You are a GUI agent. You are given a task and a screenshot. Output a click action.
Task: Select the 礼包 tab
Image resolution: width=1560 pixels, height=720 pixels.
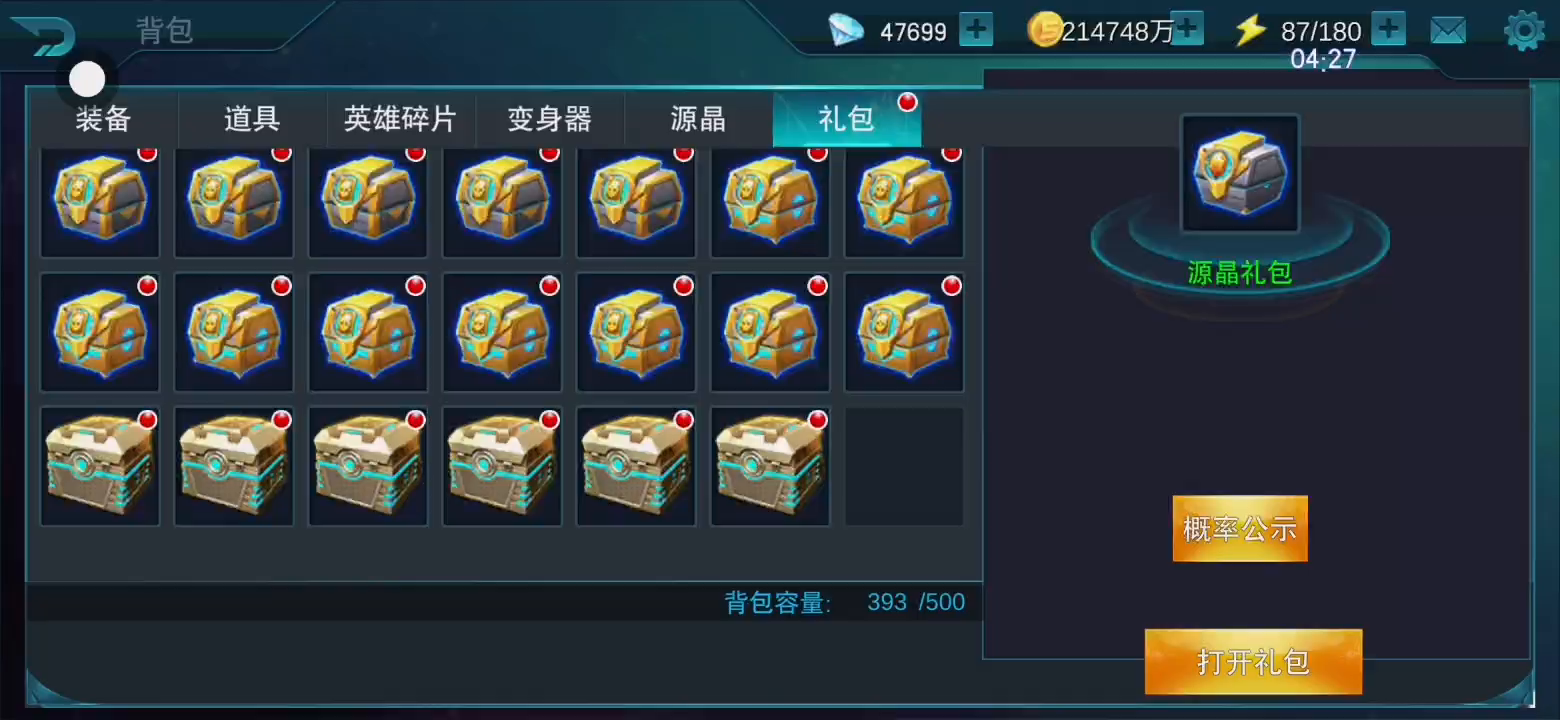pyautogui.click(x=847, y=120)
